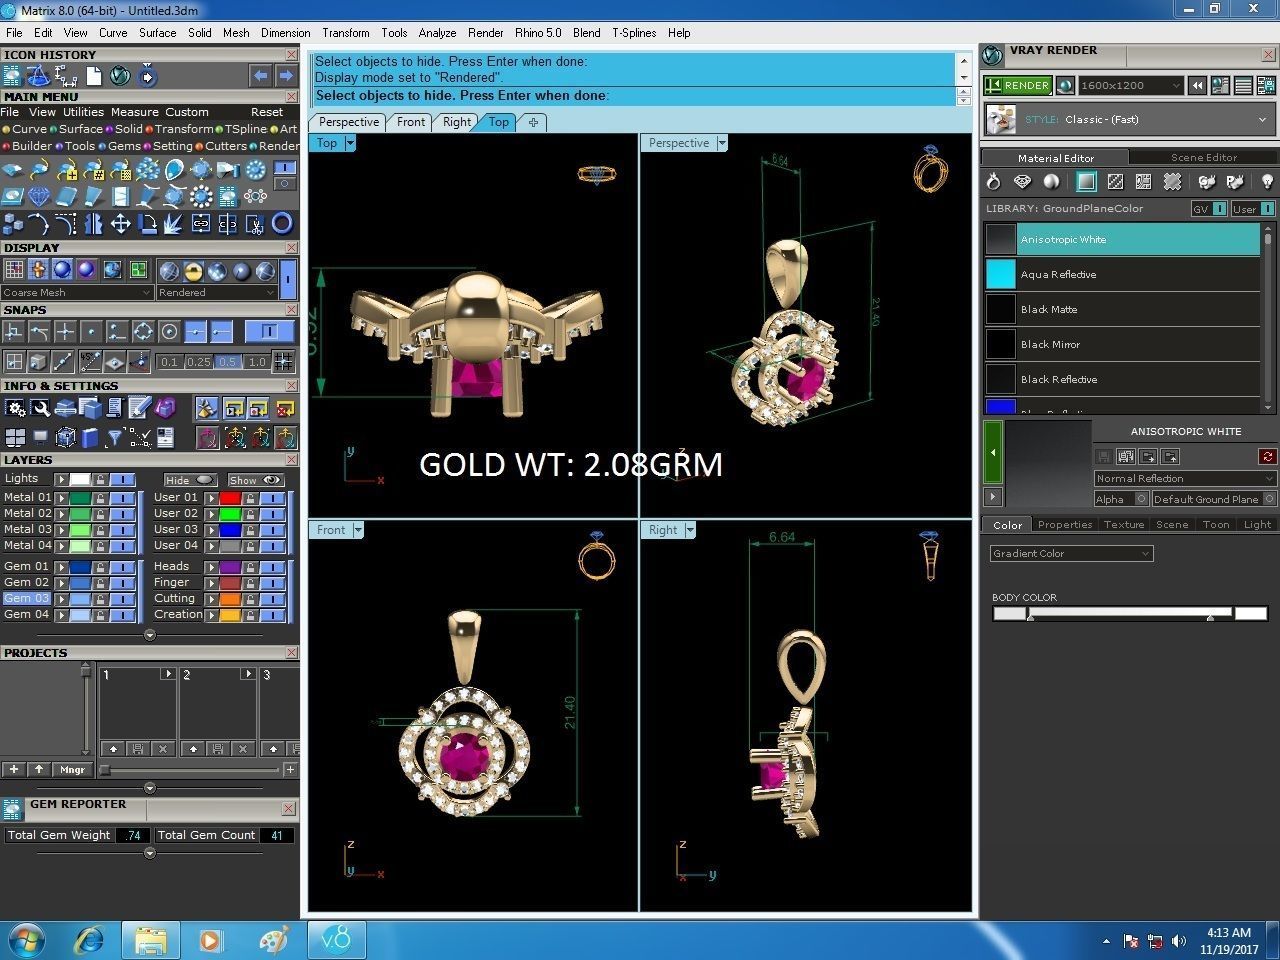1280x960 pixels.
Task: Toggle the 0.25 snap distance
Action: pyautogui.click(x=199, y=362)
